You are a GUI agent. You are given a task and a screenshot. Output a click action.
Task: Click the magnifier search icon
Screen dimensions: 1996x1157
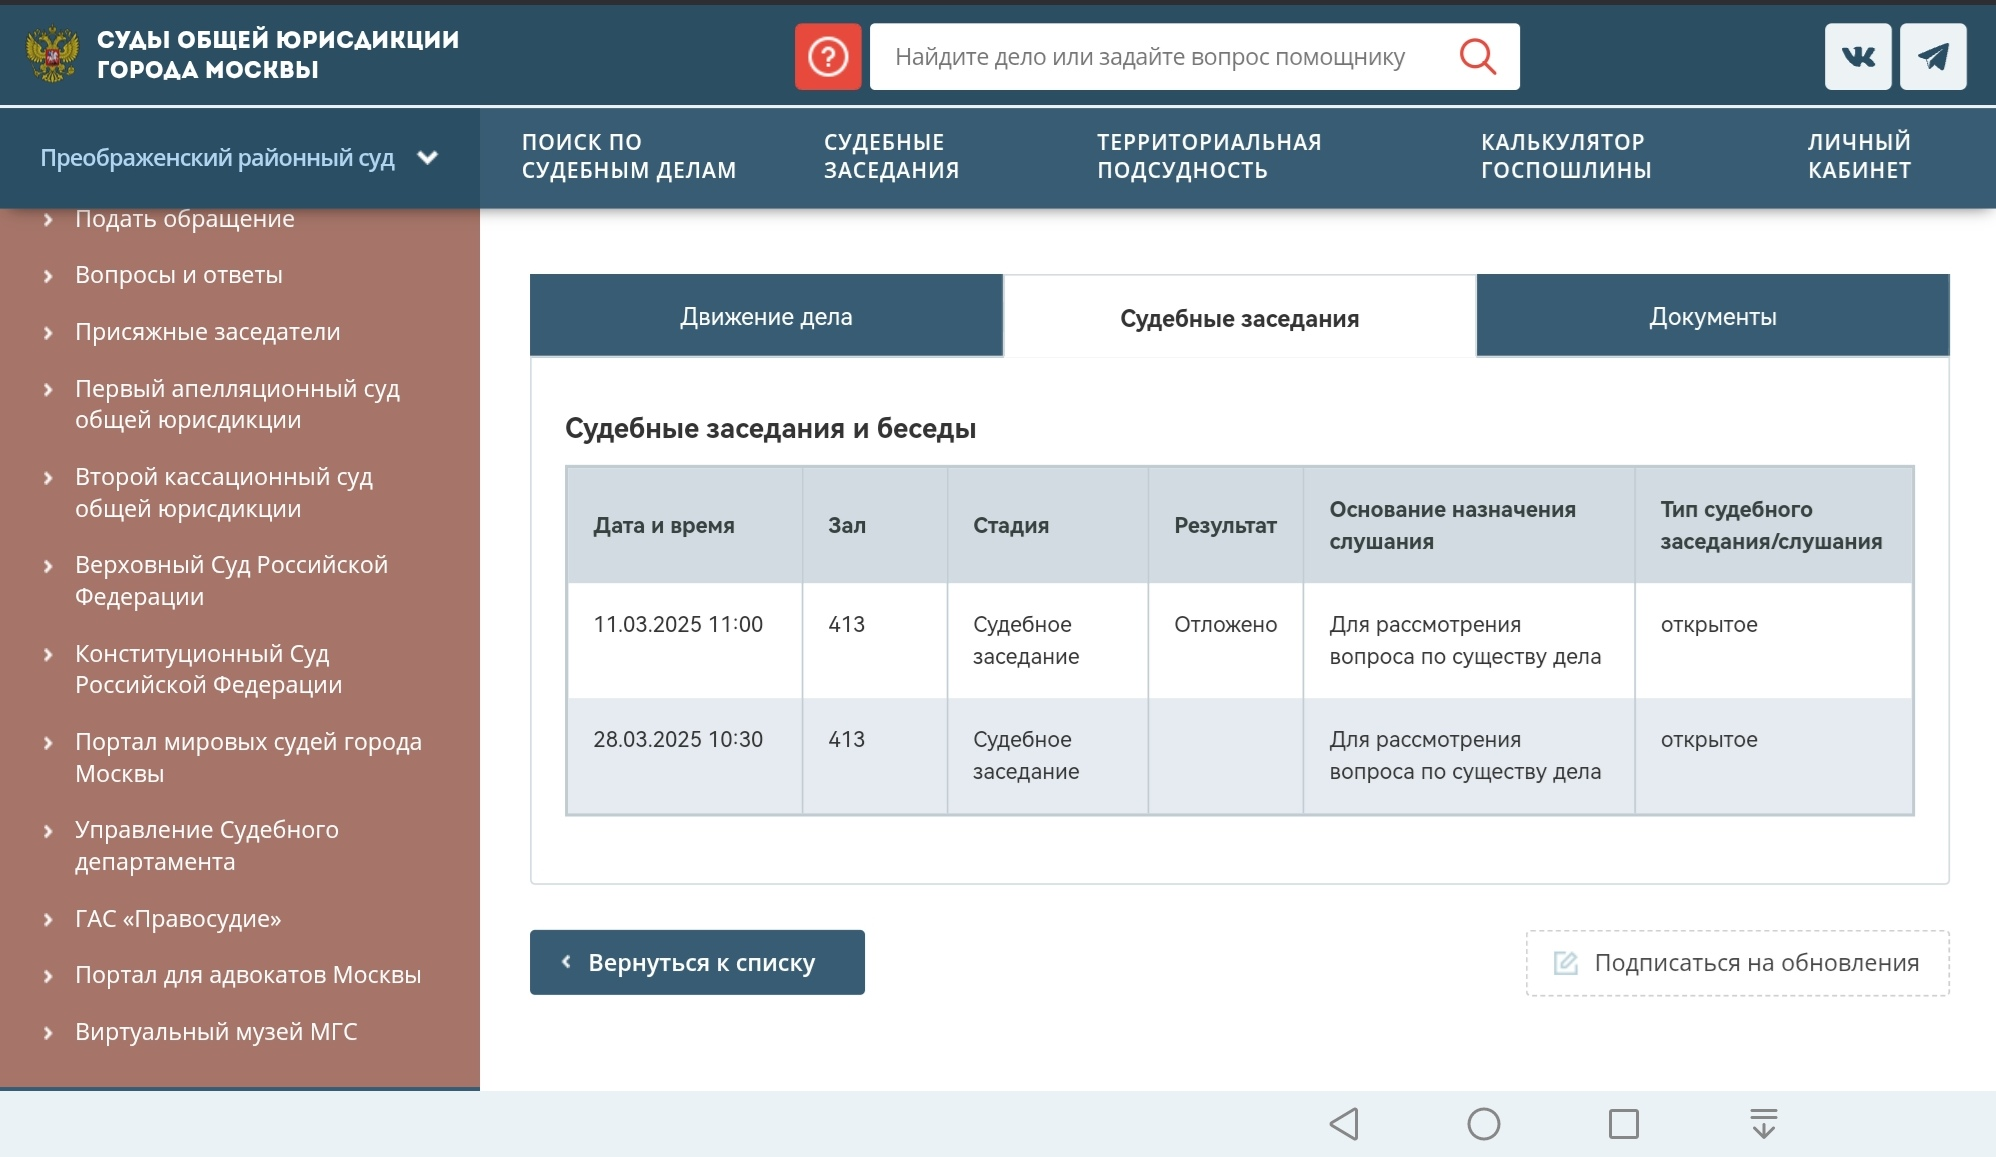pyautogui.click(x=1477, y=57)
